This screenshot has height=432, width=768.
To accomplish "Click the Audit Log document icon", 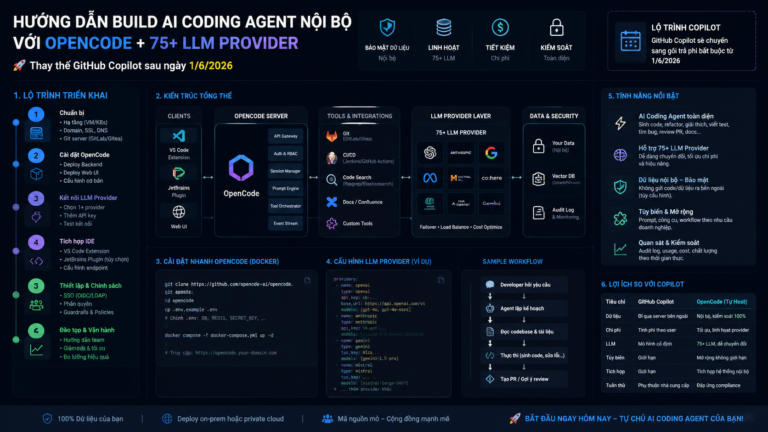I will pos(539,213).
